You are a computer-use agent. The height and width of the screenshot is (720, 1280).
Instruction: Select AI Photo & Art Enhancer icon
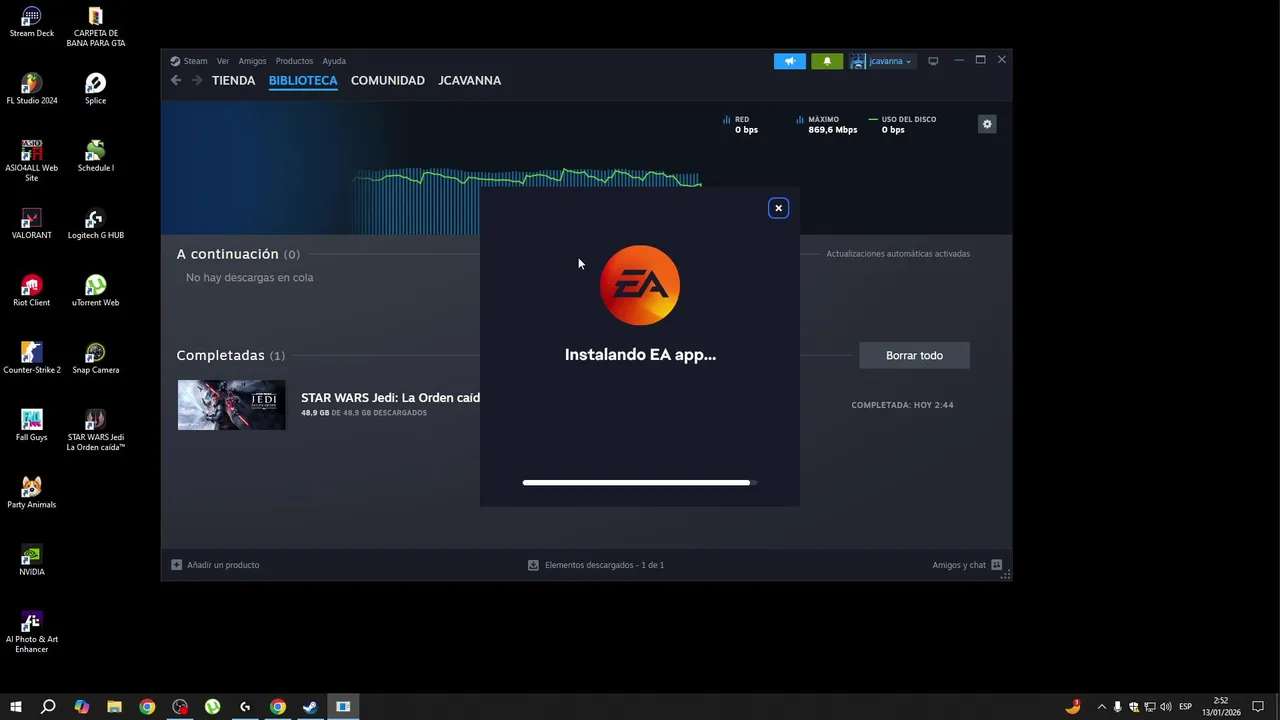point(31,632)
